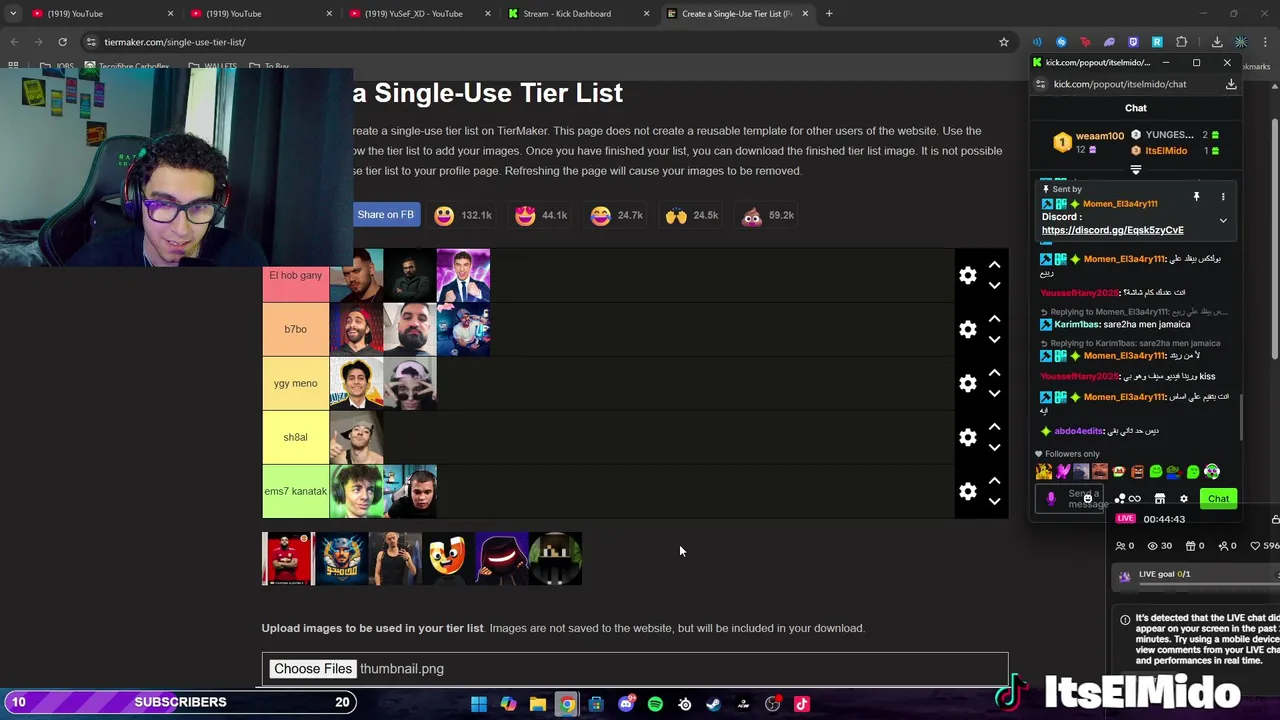Open Chrome downloads icon in toolbar
Screen dimensions: 1280x720
[x=1217, y=42]
